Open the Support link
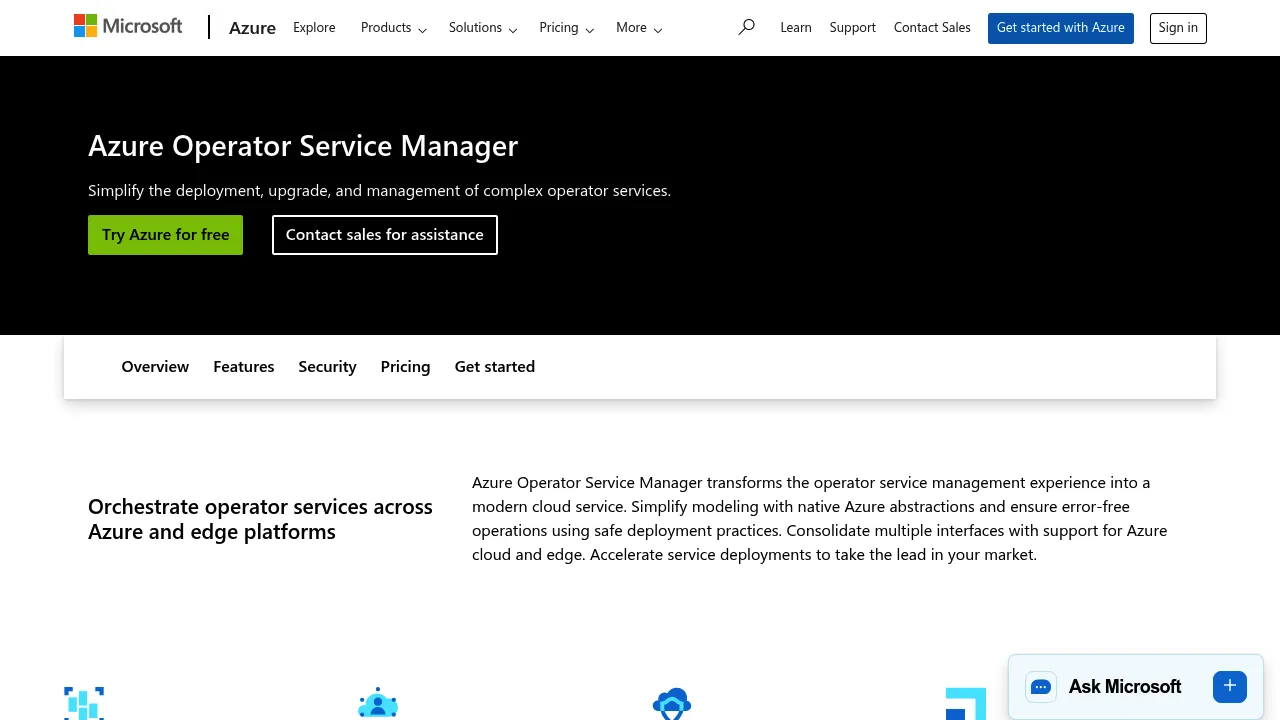1280x720 pixels. tap(853, 28)
